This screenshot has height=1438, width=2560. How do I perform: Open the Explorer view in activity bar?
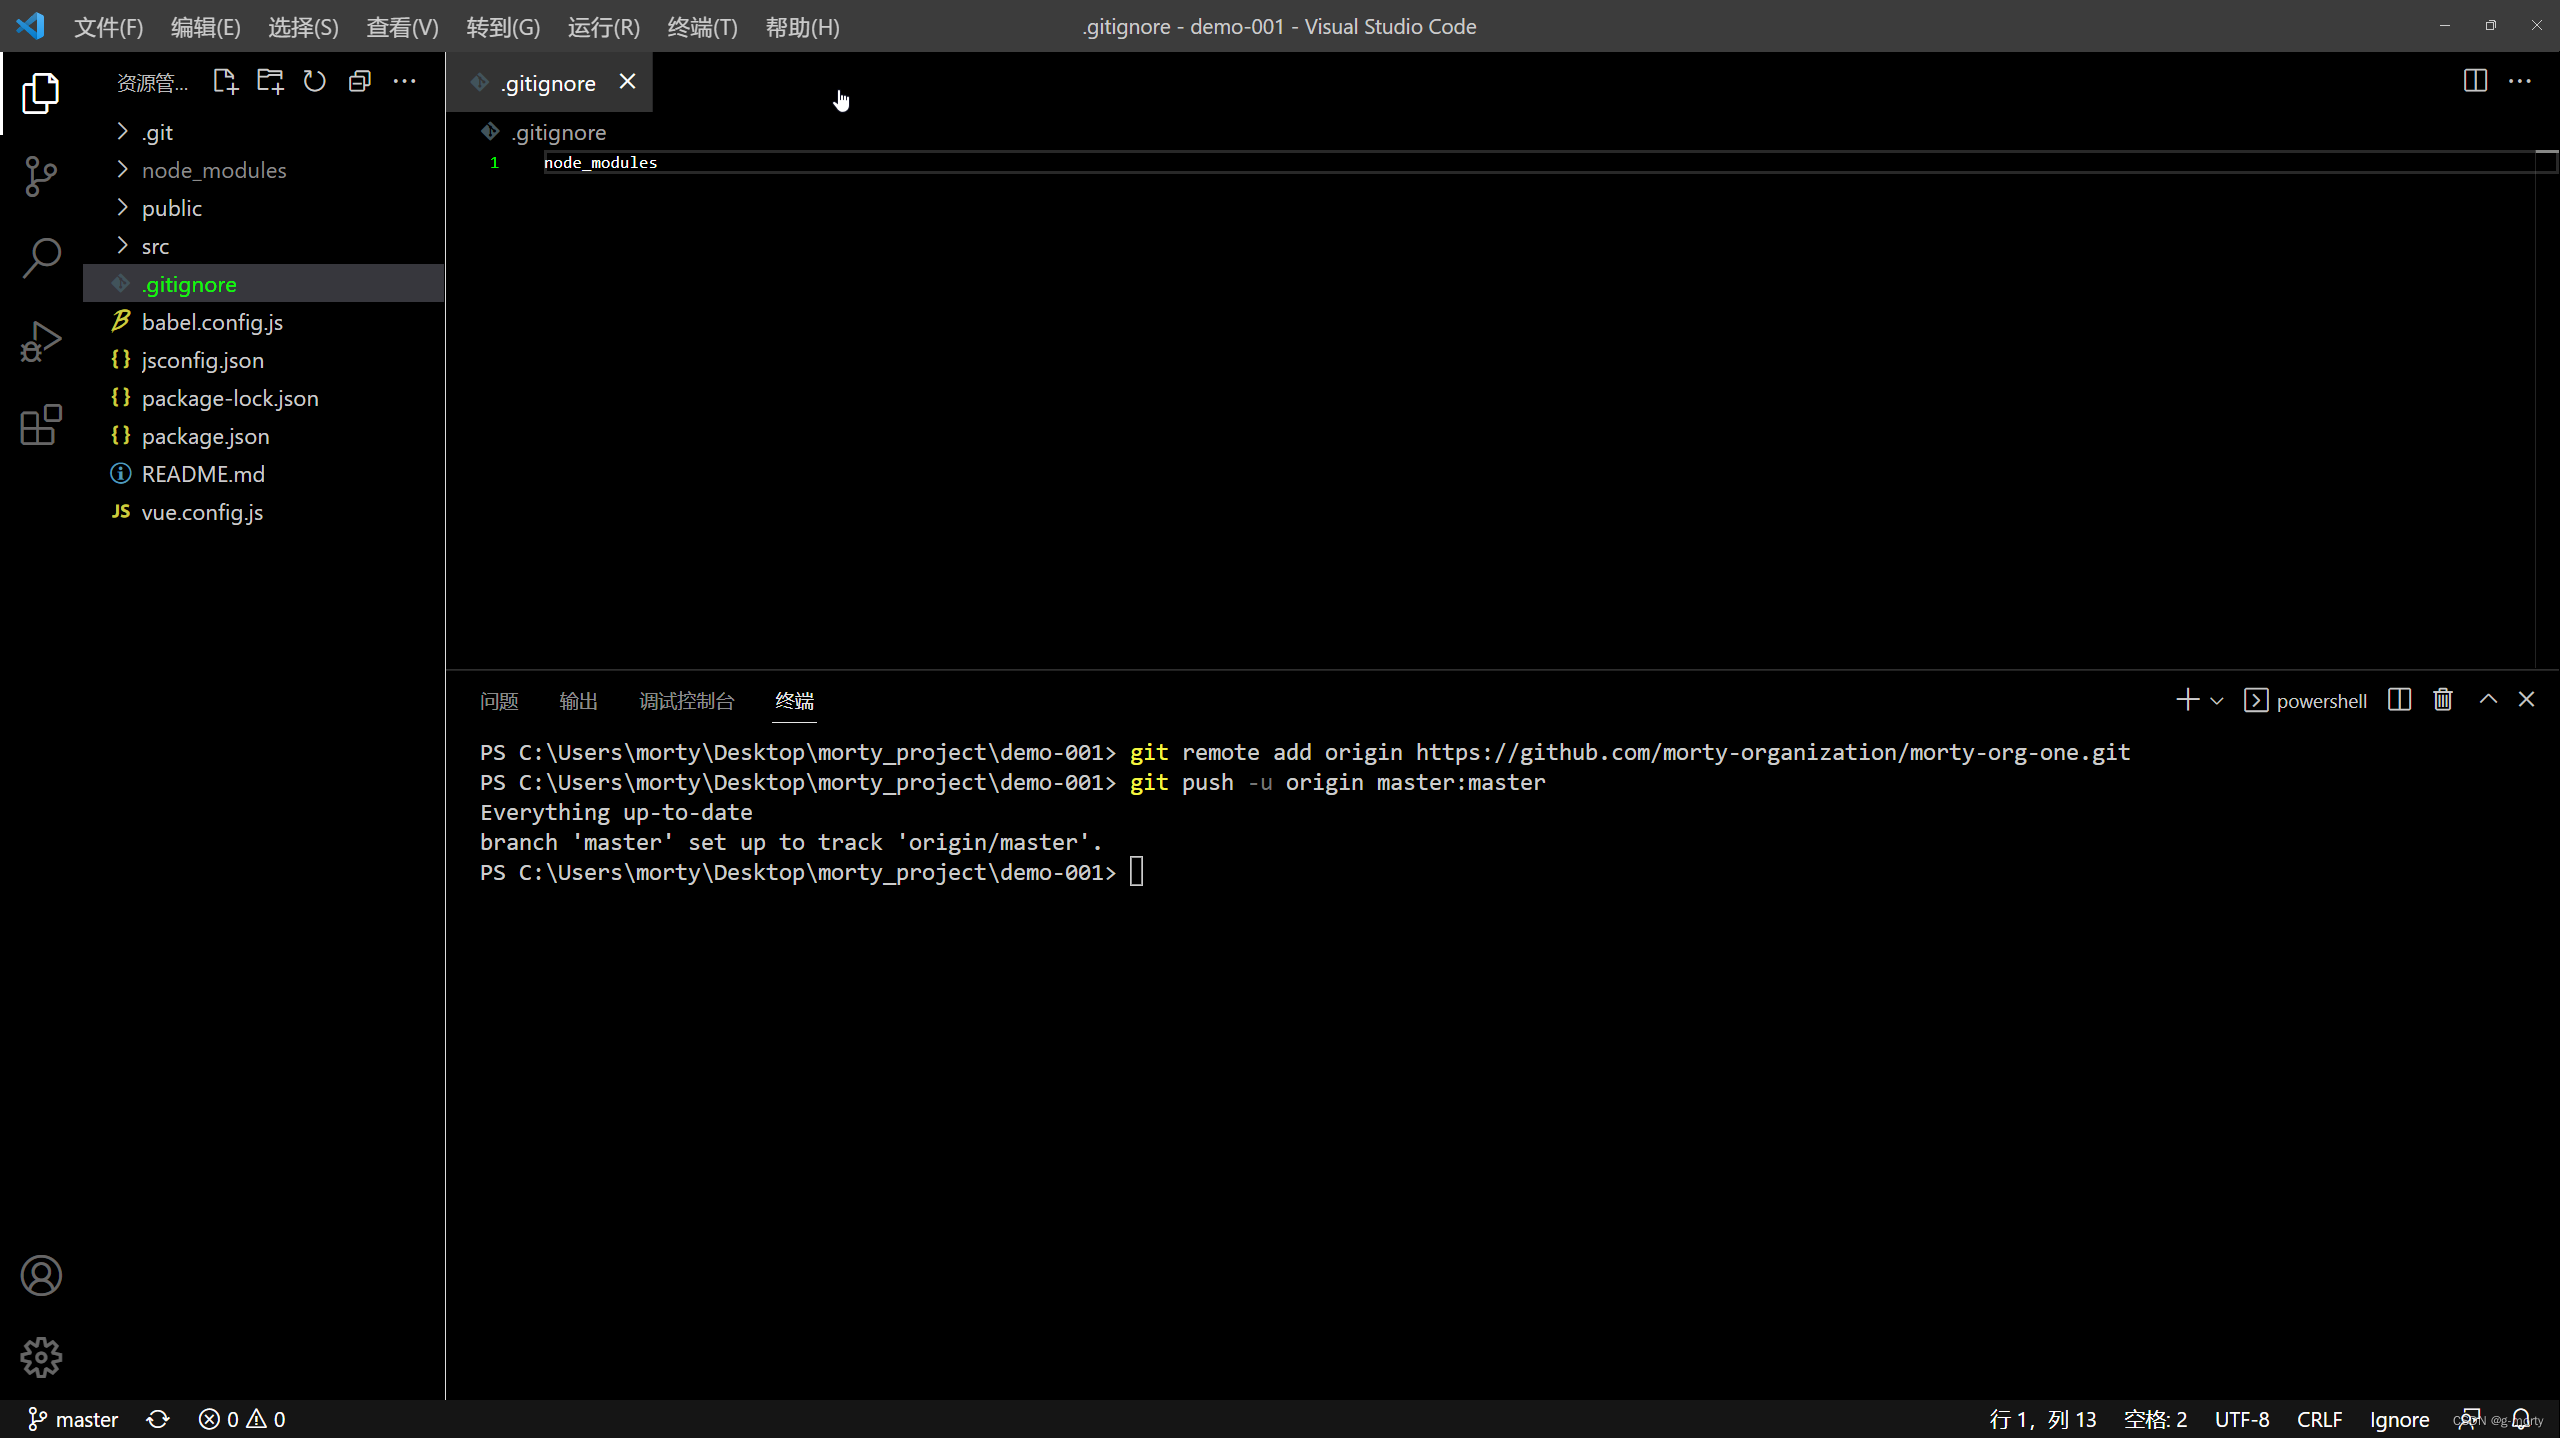coord(41,93)
